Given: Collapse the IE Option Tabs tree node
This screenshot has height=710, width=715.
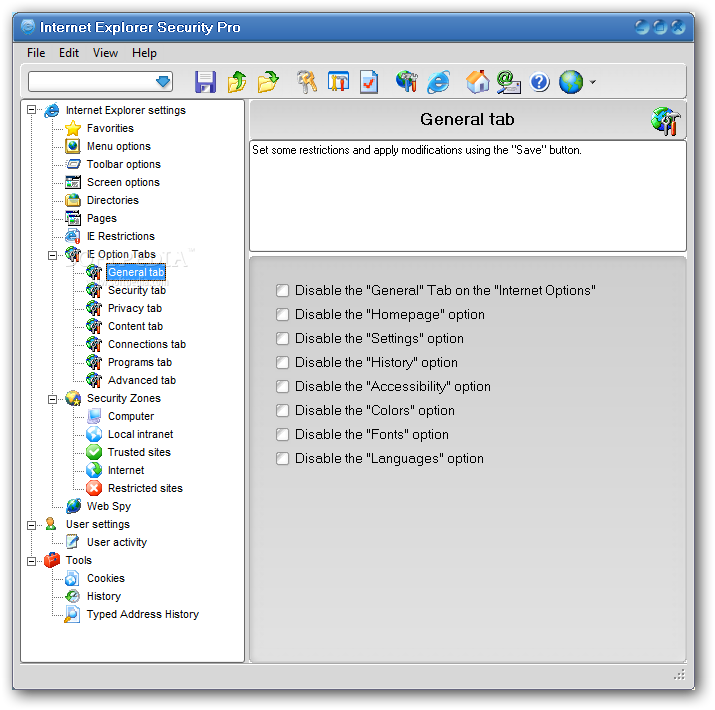Looking at the screenshot, I should (x=52, y=255).
